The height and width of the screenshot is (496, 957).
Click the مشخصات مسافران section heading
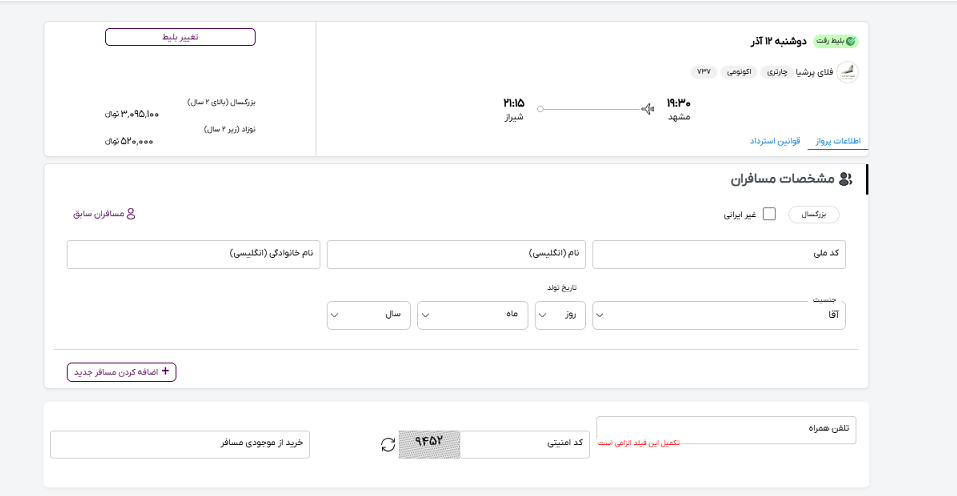(x=782, y=179)
